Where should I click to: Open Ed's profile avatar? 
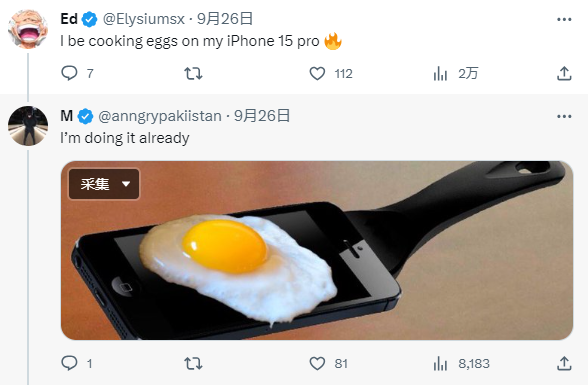28,29
